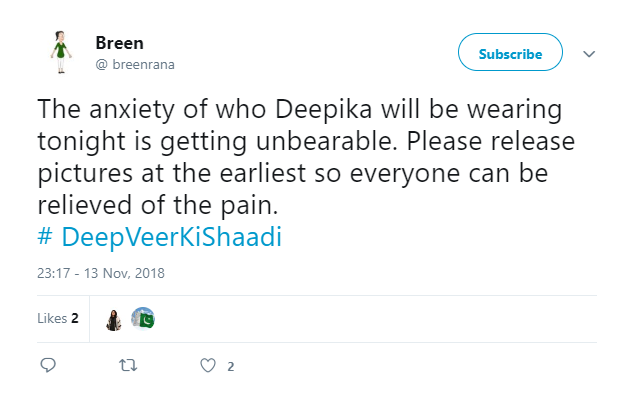Click the reply speech bubble icon
The width and height of the screenshot is (635, 403).
point(47,366)
